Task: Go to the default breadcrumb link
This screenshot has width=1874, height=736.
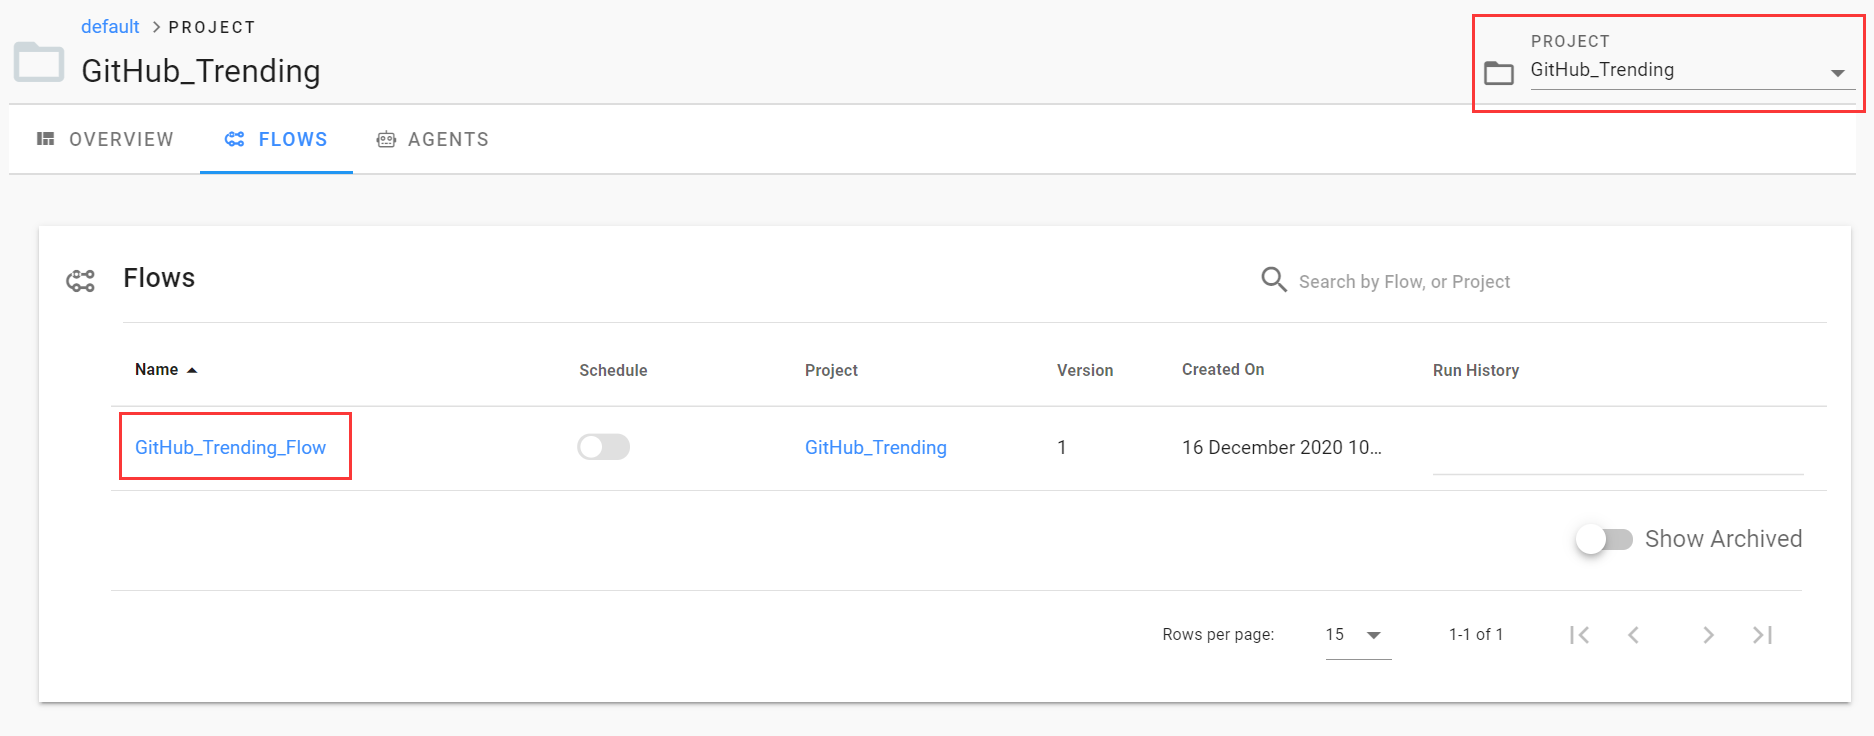Action: [110, 27]
